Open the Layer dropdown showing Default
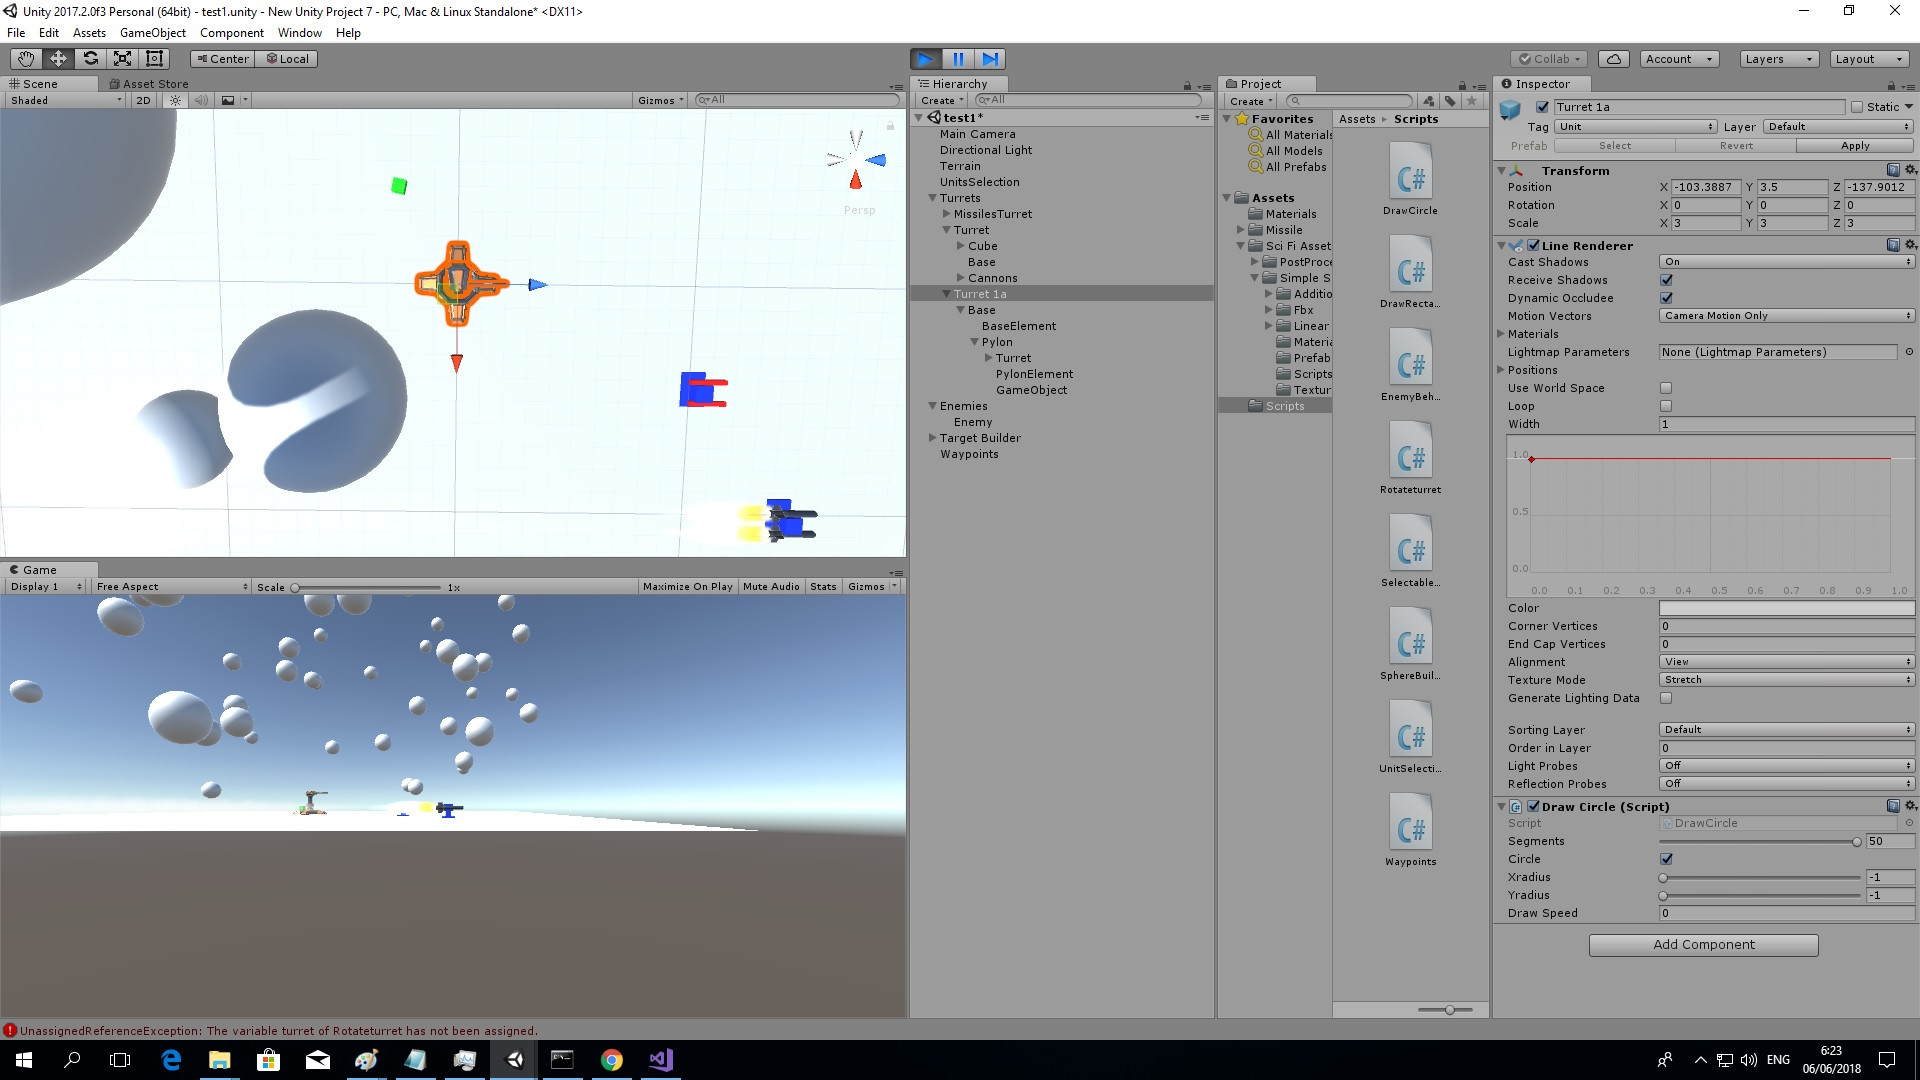This screenshot has width=1920, height=1080. coord(1838,127)
